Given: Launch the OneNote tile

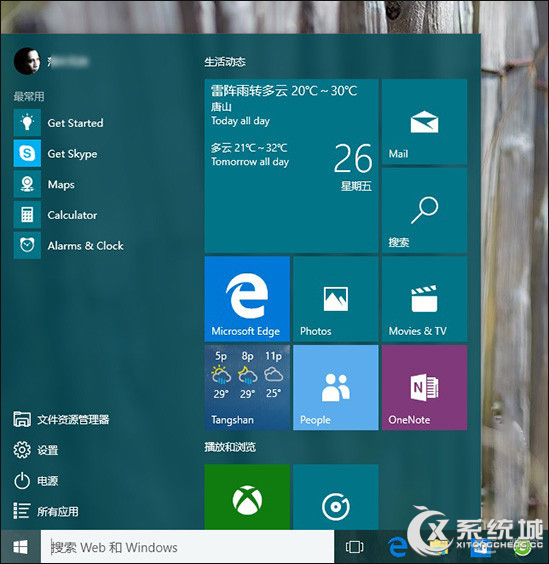Looking at the screenshot, I should tap(425, 387).
